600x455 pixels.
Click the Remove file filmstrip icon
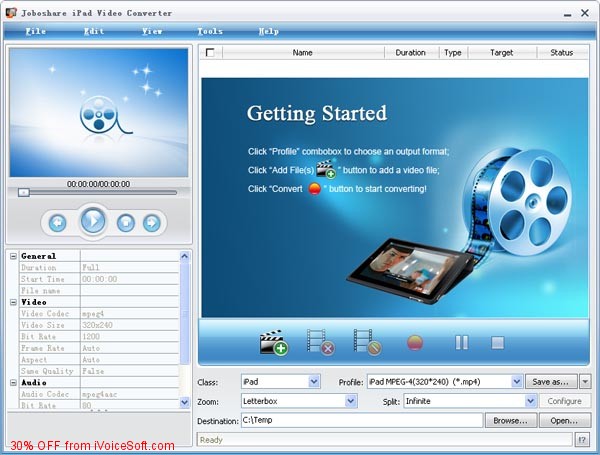(x=320, y=342)
